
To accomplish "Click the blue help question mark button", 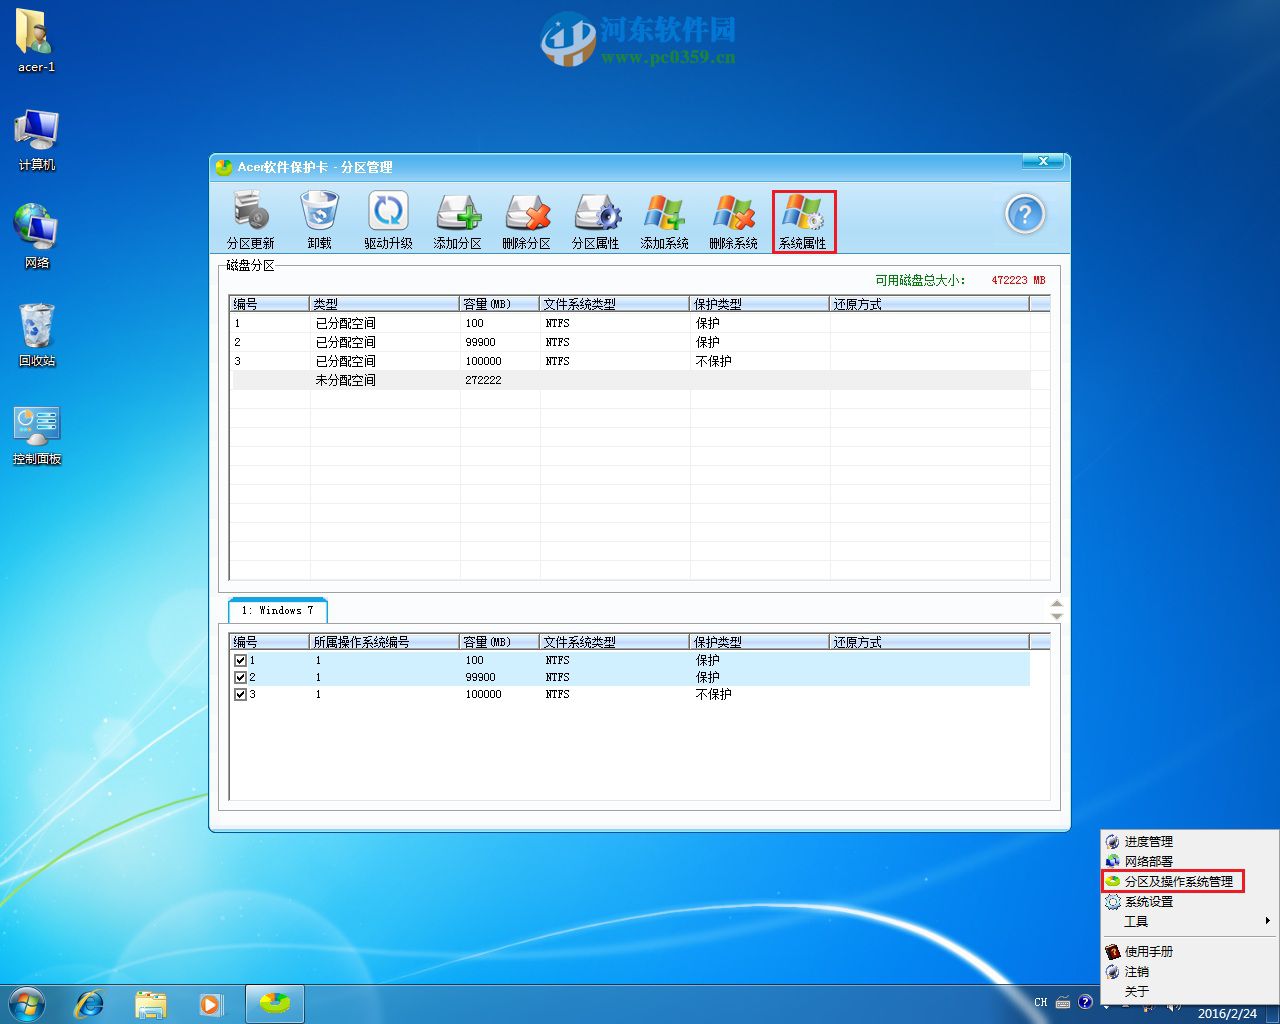I will click(1024, 214).
